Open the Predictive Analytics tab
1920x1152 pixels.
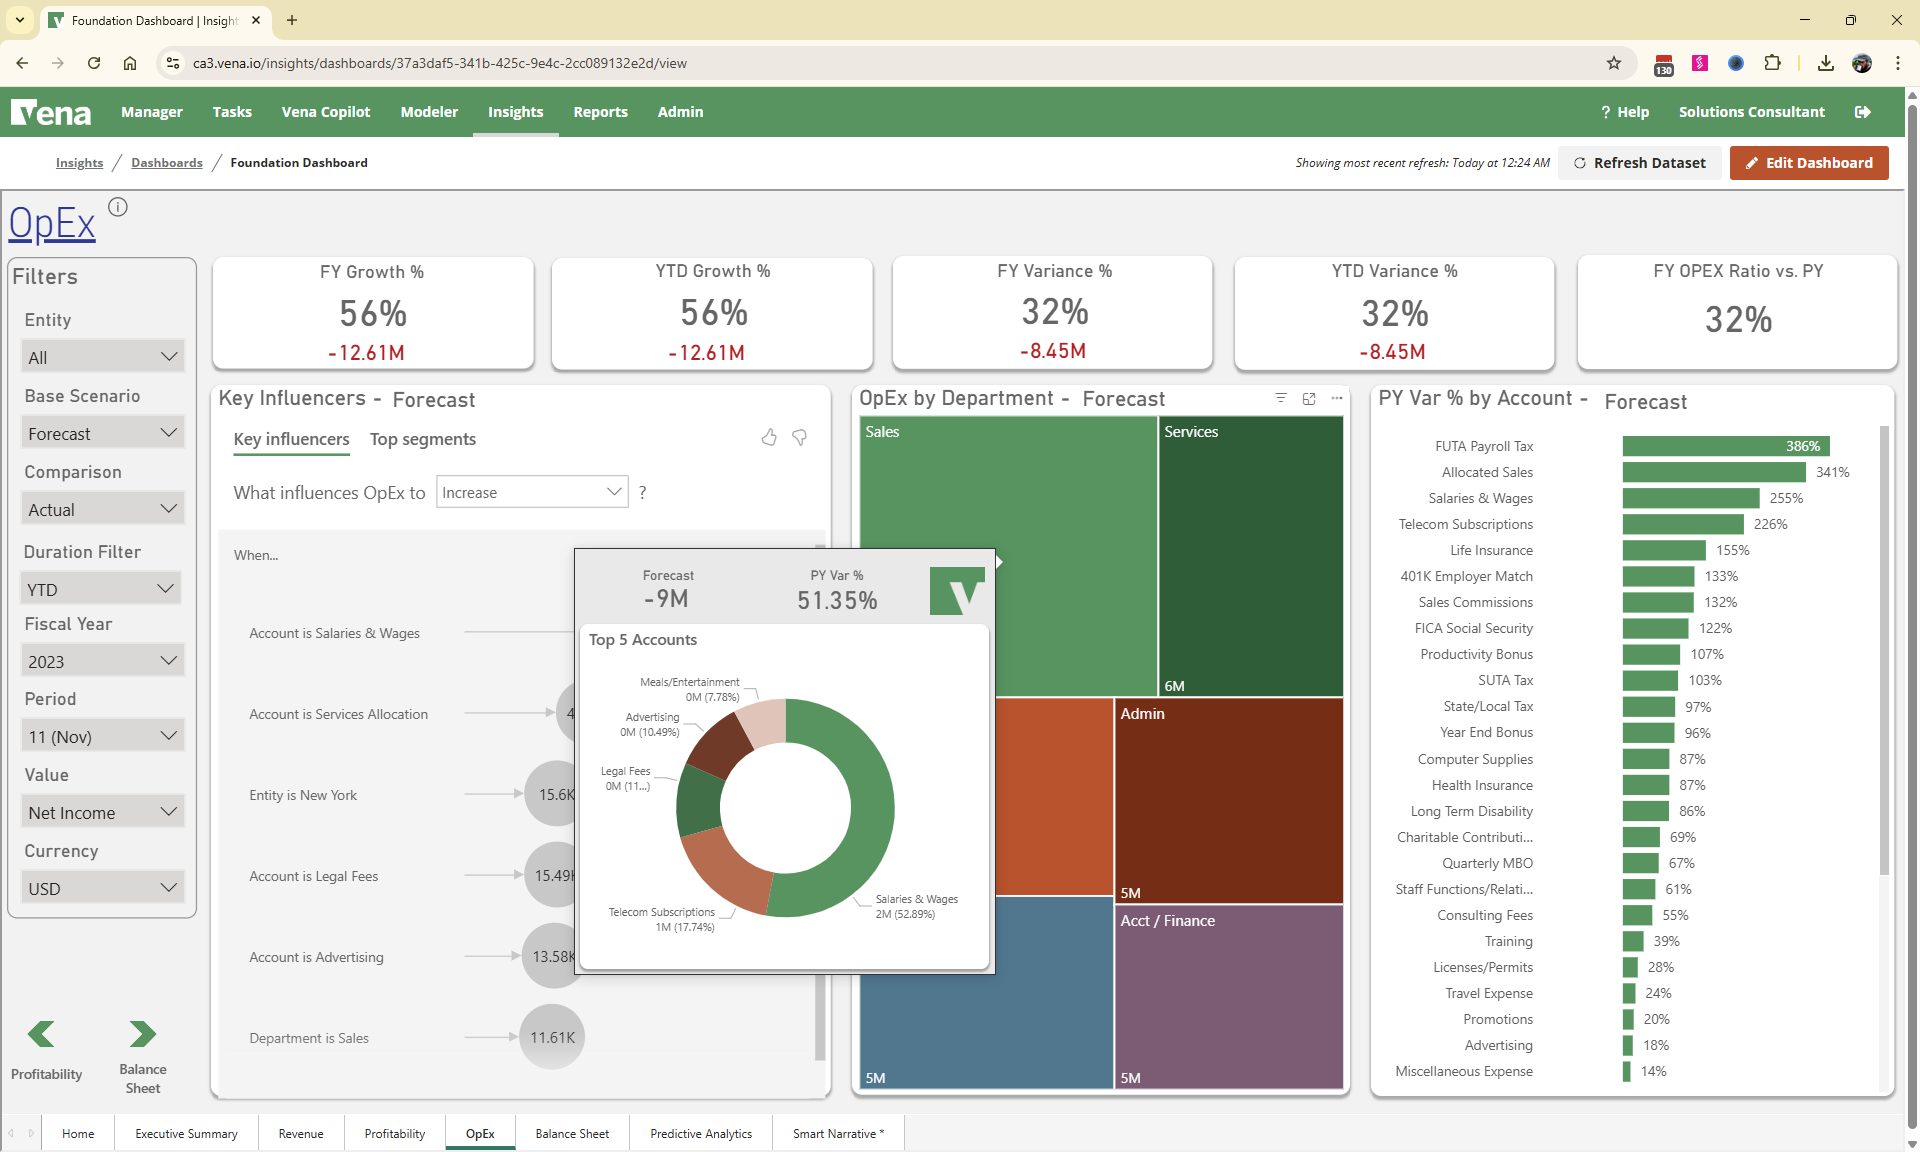pos(700,1133)
